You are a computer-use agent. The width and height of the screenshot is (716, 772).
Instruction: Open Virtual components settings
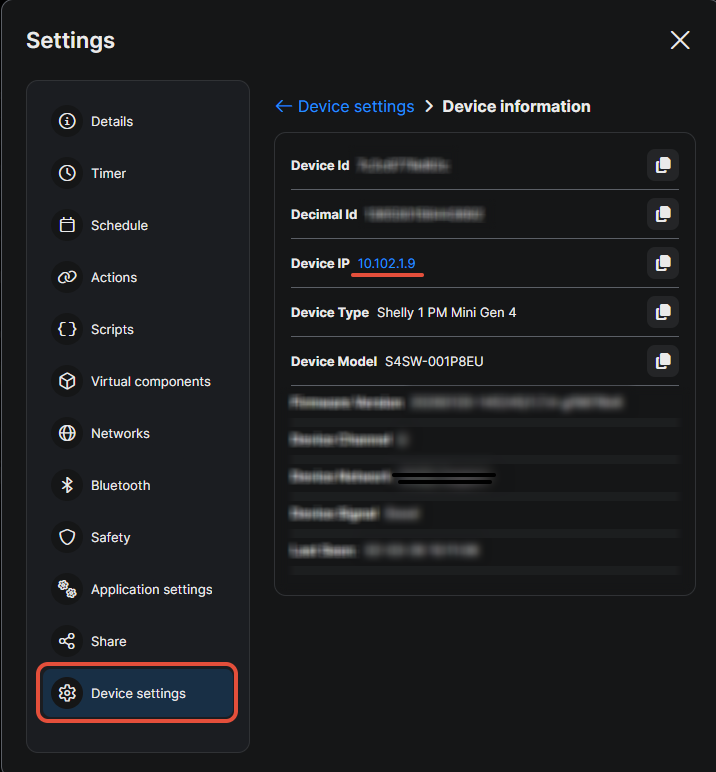[x=150, y=381]
